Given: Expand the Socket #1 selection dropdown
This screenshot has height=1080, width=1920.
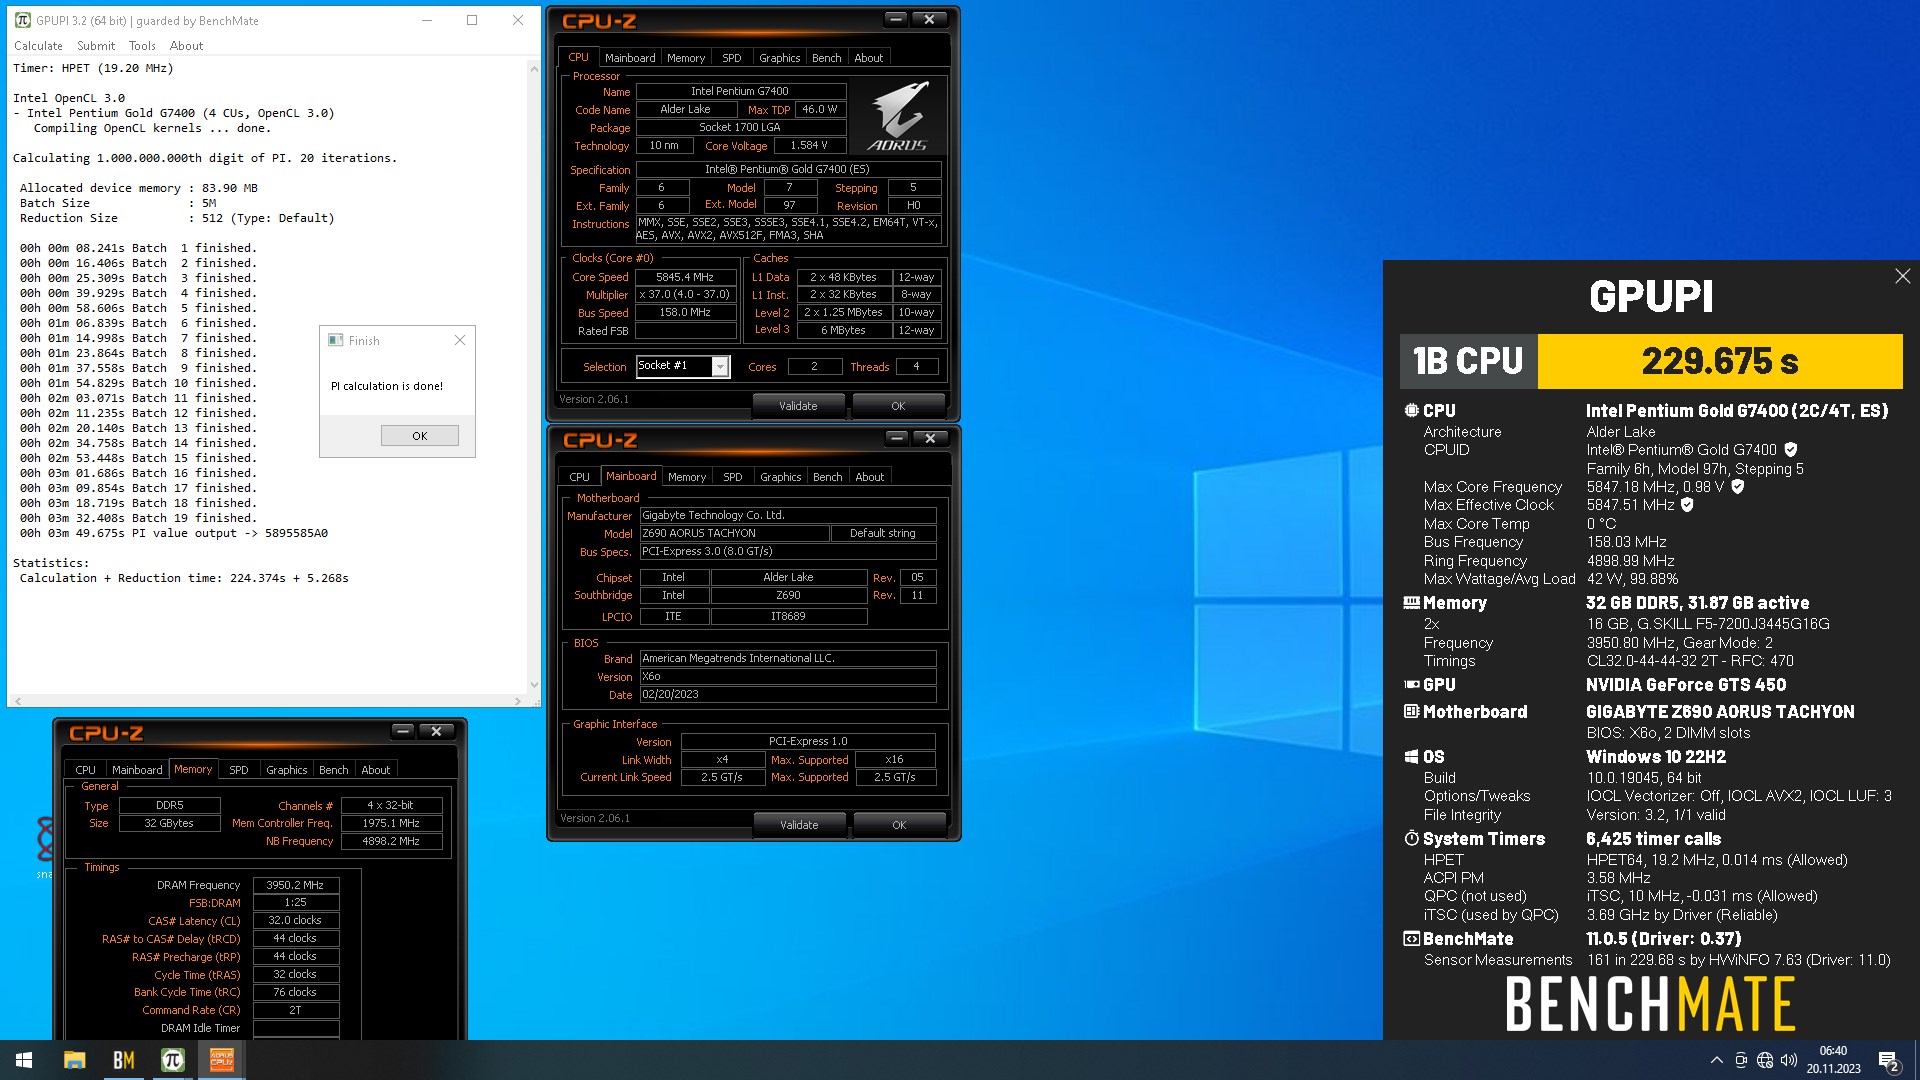Looking at the screenshot, I should pos(720,367).
